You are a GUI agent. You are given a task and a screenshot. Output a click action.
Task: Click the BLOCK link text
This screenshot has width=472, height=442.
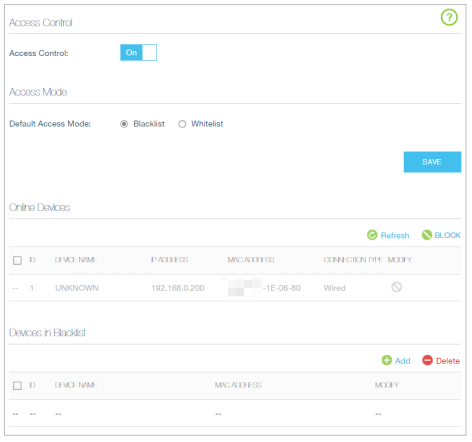click(x=447, y=235)
